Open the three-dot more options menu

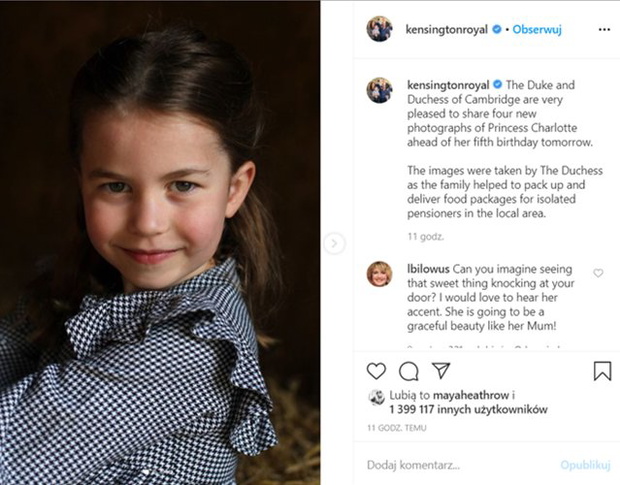click(x=604, y=30)
